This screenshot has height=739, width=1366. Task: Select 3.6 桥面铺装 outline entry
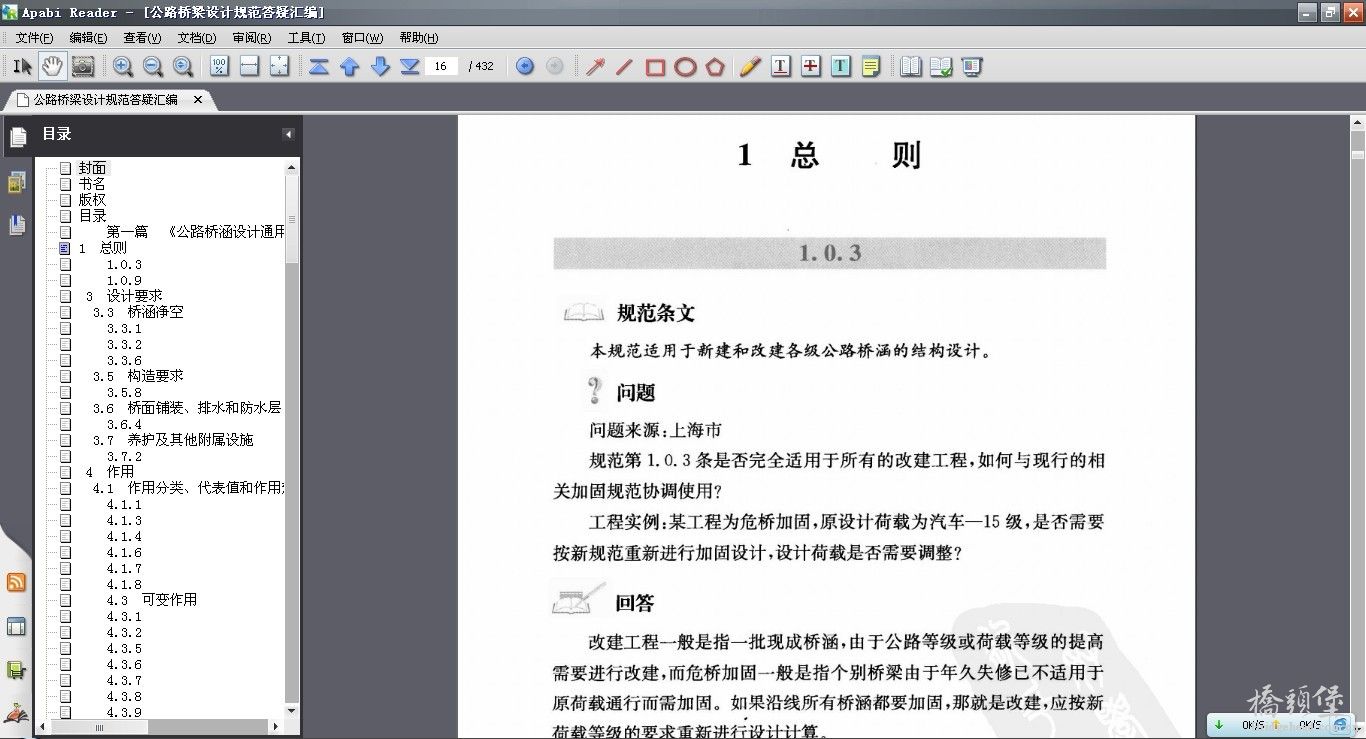tap(186, 408)
